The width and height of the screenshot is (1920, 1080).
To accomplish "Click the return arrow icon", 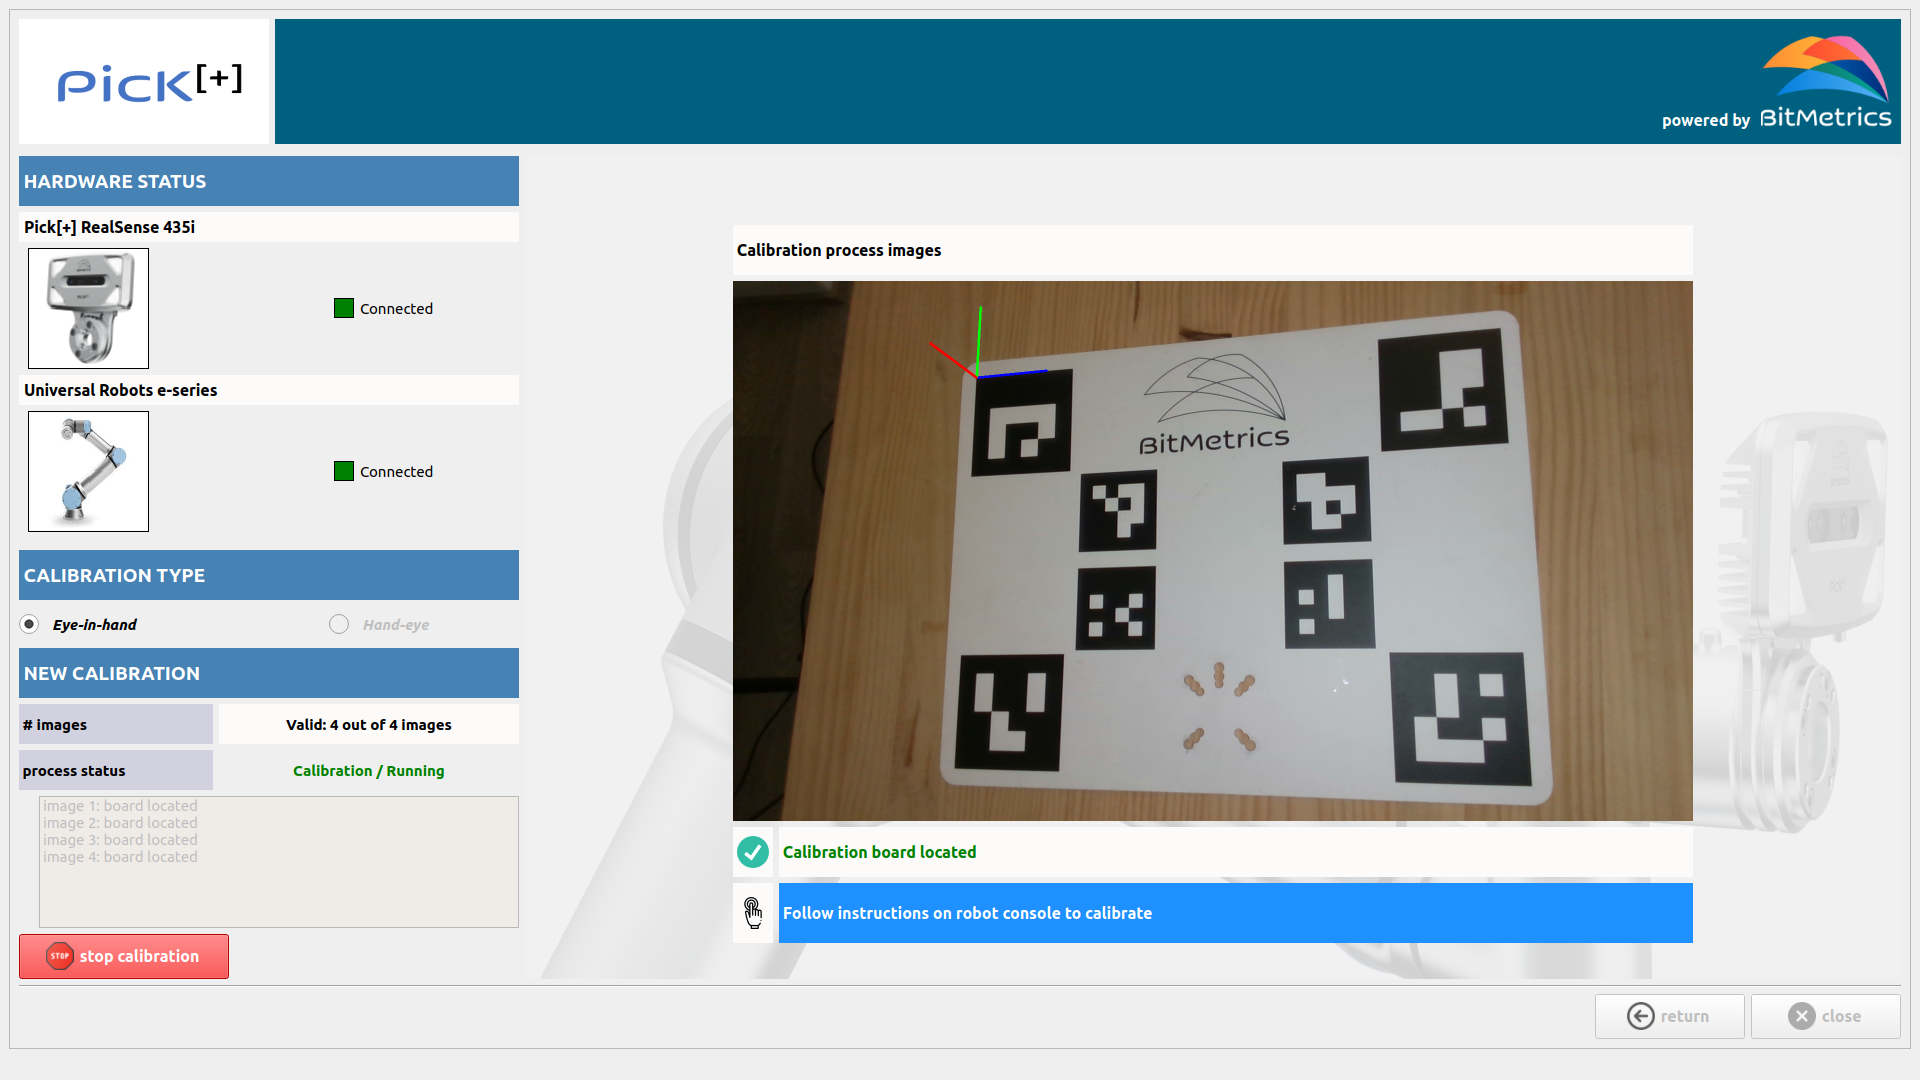I will [1641, 1016].
